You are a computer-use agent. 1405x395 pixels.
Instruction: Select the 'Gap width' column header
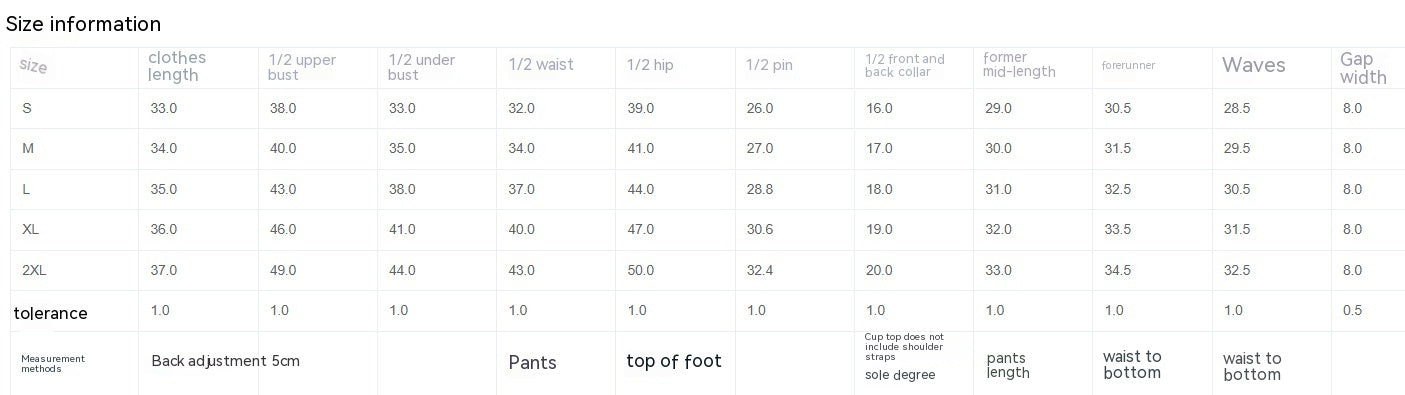(x=1363, y=68)
